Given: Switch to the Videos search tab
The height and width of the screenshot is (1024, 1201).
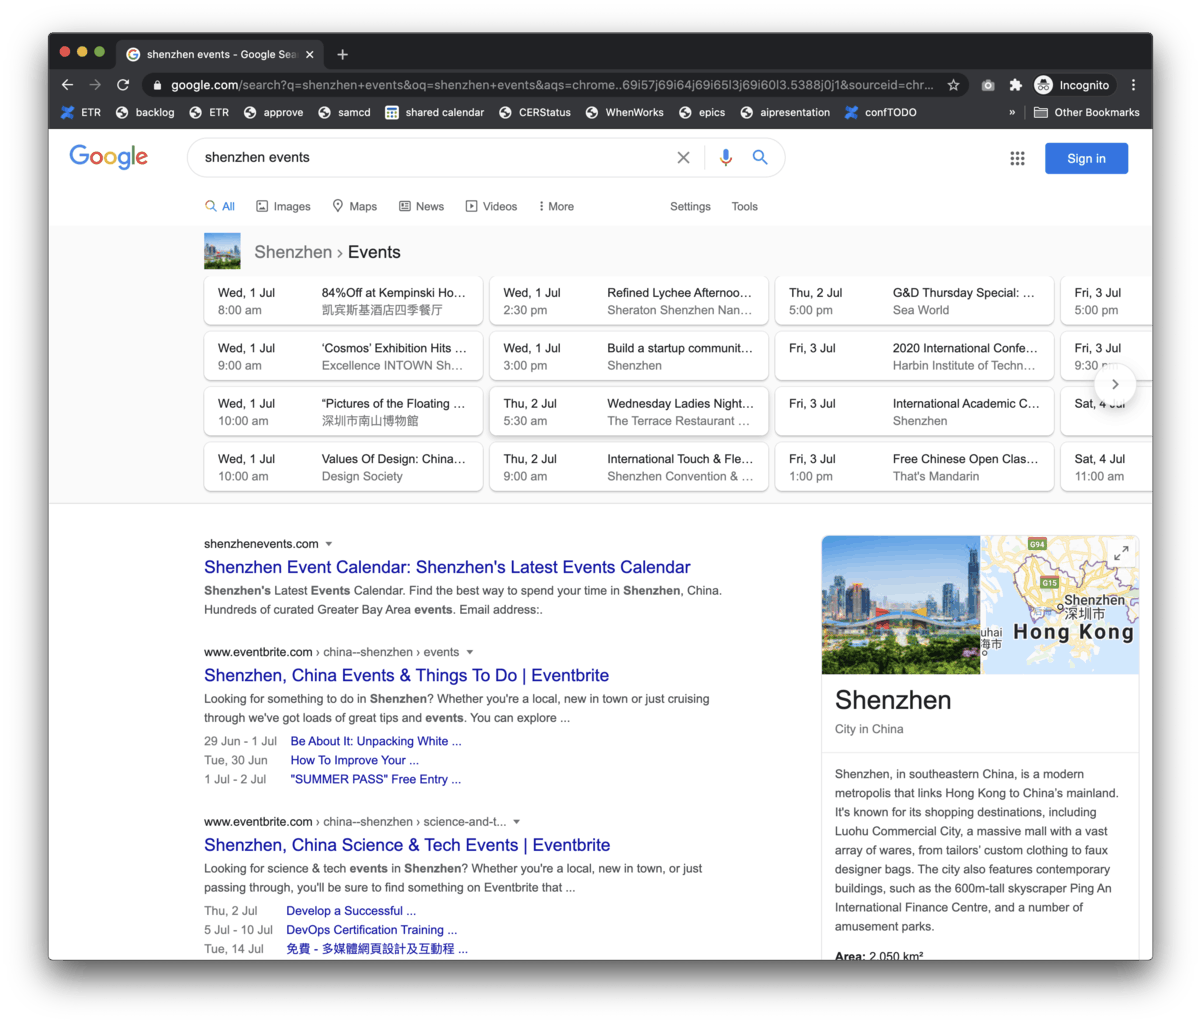Looking at the screenshot, I should [491, 206].
